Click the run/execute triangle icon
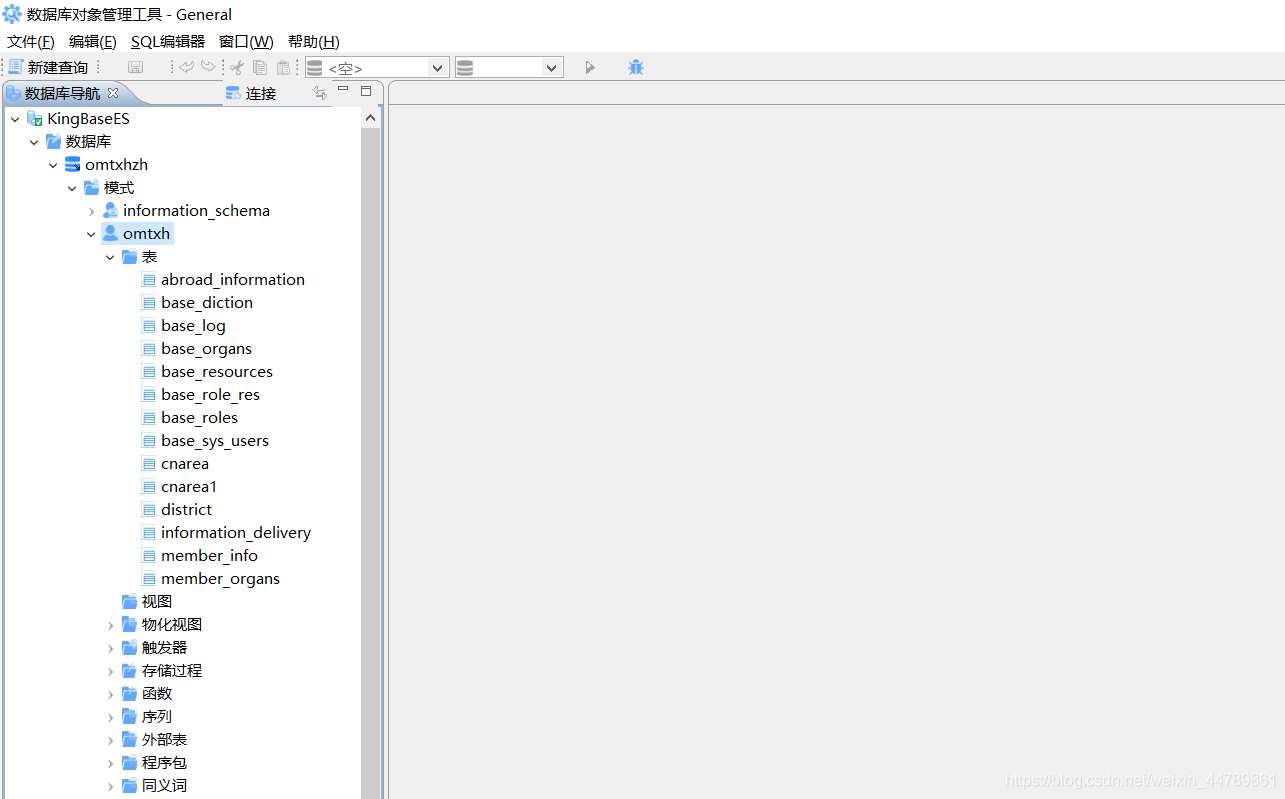This screenshot has width=1285, height=799. click(x=590, y=67)
